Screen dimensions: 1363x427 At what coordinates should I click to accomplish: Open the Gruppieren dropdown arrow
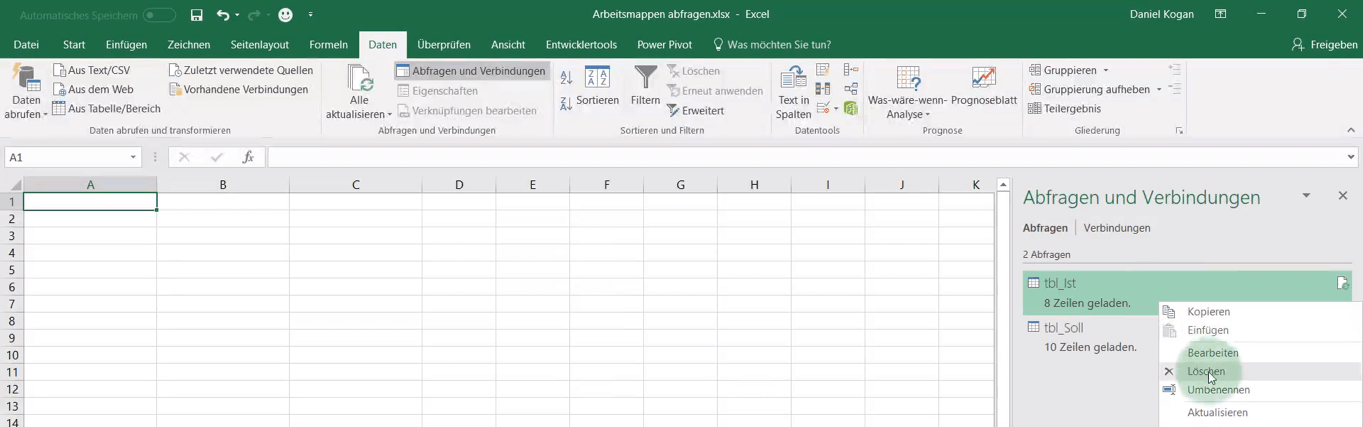(1106, 71)
